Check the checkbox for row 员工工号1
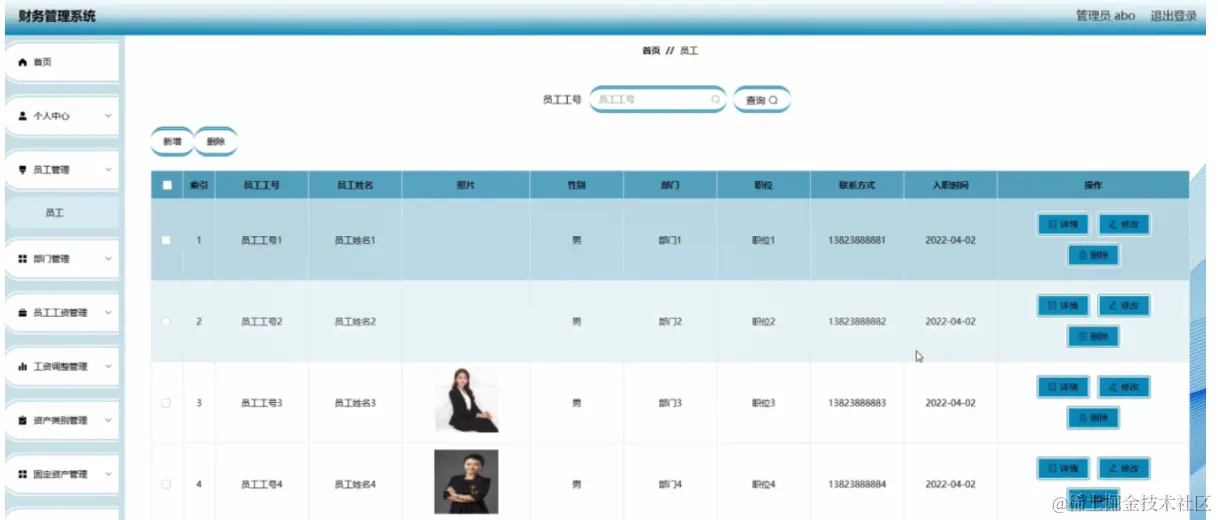The height and width of the screenshot is (520, 1218). click(166, 240)
